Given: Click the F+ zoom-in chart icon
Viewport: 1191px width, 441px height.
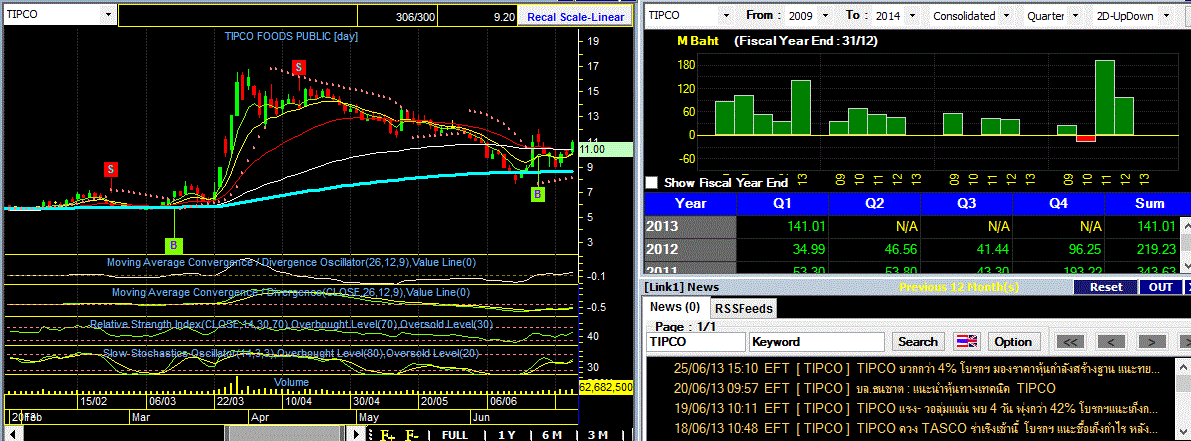Looking at the screenshot, I should point(387,435).
